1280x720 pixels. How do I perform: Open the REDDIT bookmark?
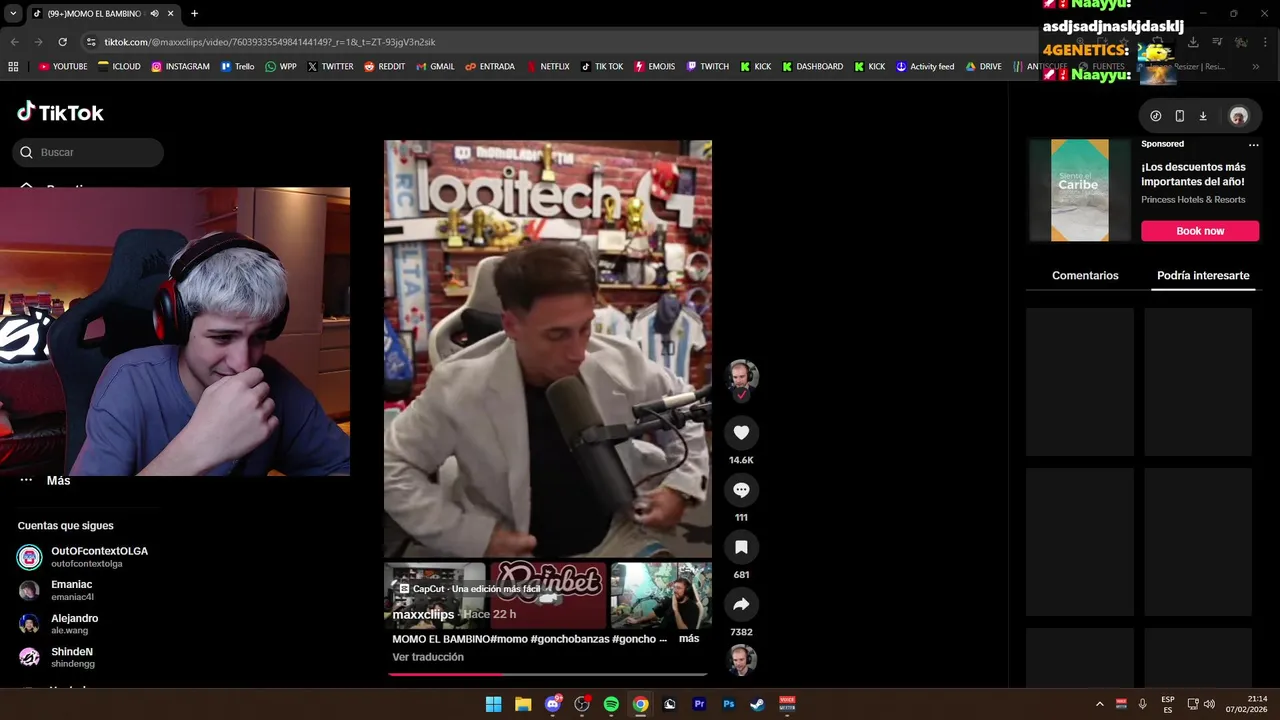tap(385, 67)
